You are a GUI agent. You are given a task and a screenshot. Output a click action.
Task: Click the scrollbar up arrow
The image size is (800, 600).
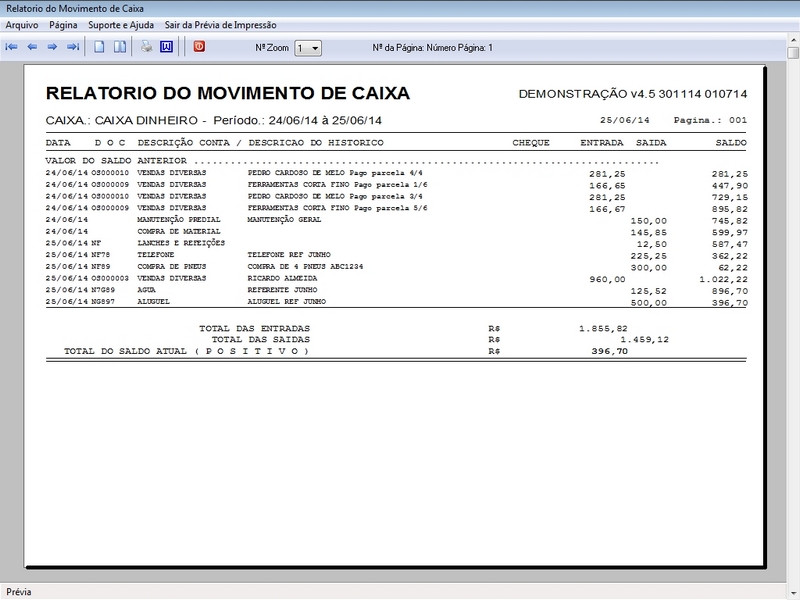[x=792, y=52]
